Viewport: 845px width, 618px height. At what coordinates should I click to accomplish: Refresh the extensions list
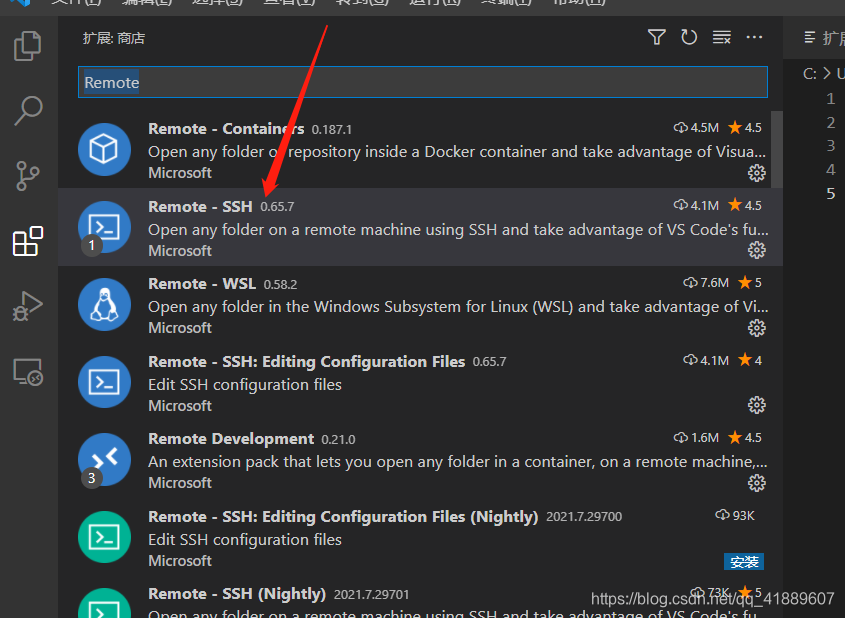click(x=689, y=37)
